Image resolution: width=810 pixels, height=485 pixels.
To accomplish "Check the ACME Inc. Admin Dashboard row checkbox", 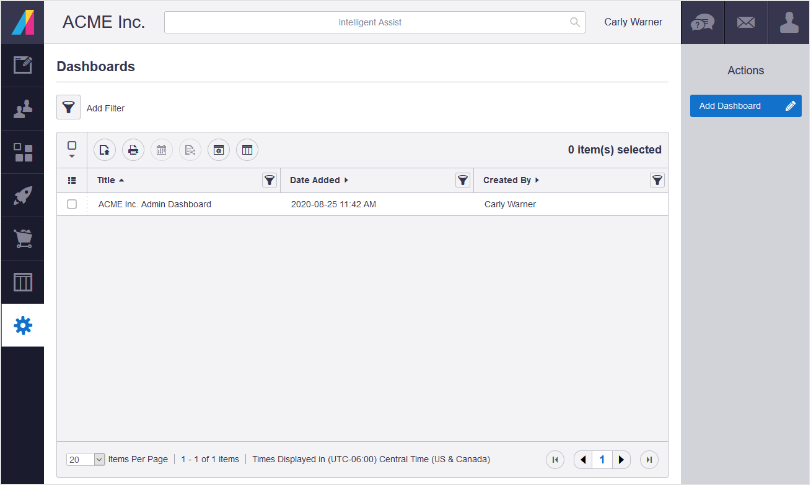I will click(x=72, y=204).
